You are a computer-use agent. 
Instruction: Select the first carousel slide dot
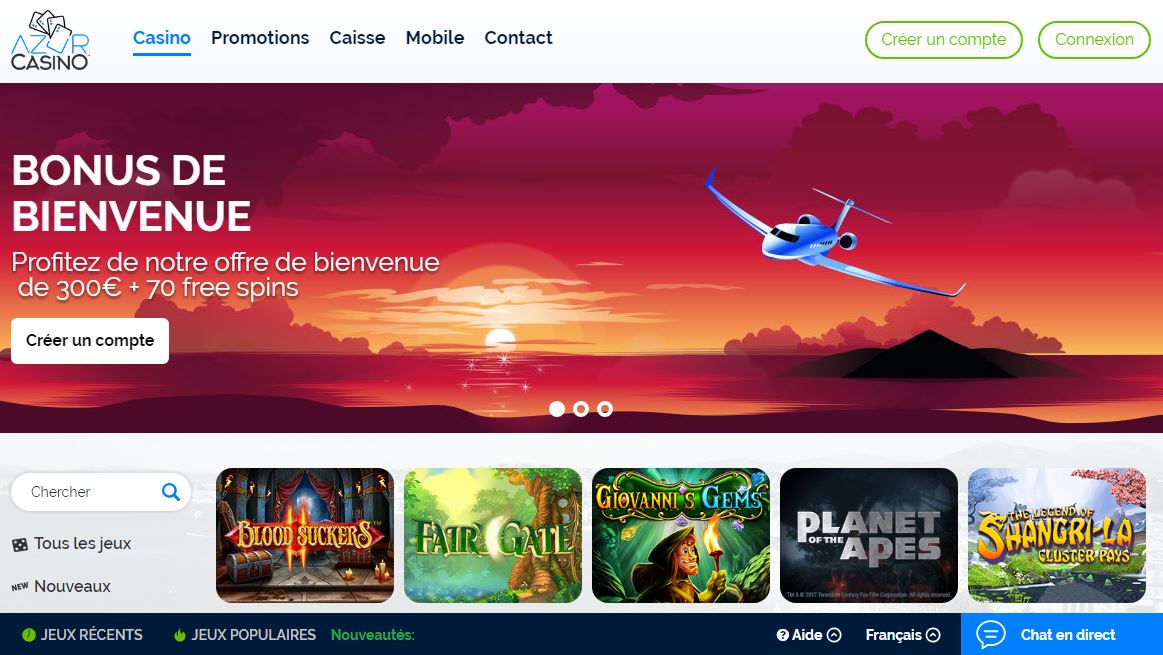coord(557,409)
